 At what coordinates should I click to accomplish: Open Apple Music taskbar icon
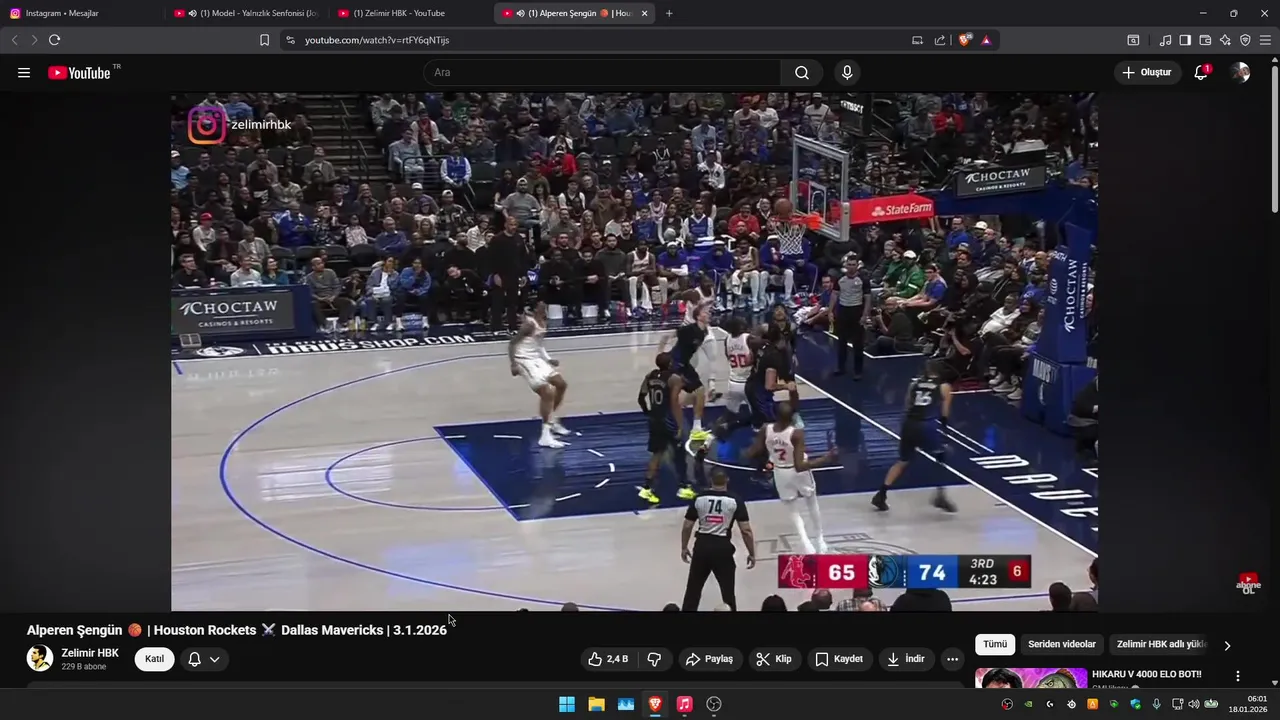click(684, 704)
